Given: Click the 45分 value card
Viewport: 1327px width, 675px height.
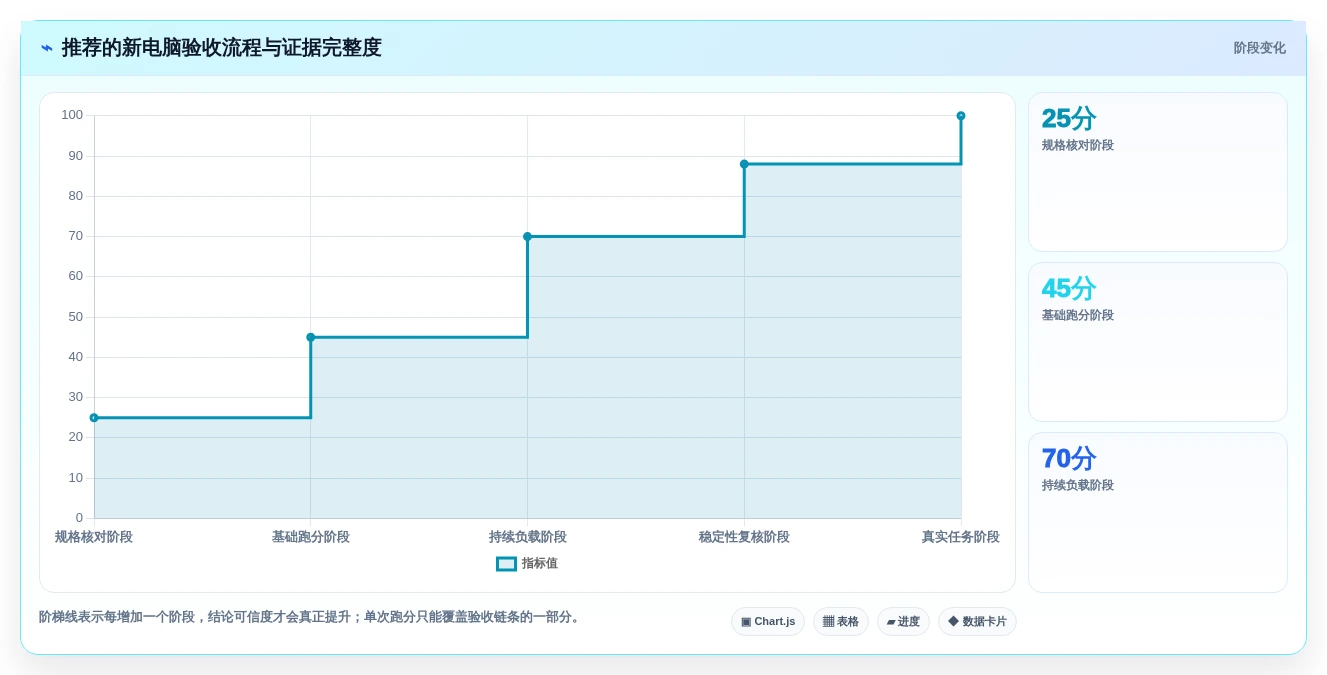Looking at the screenshot, I should pos(1158,342).
